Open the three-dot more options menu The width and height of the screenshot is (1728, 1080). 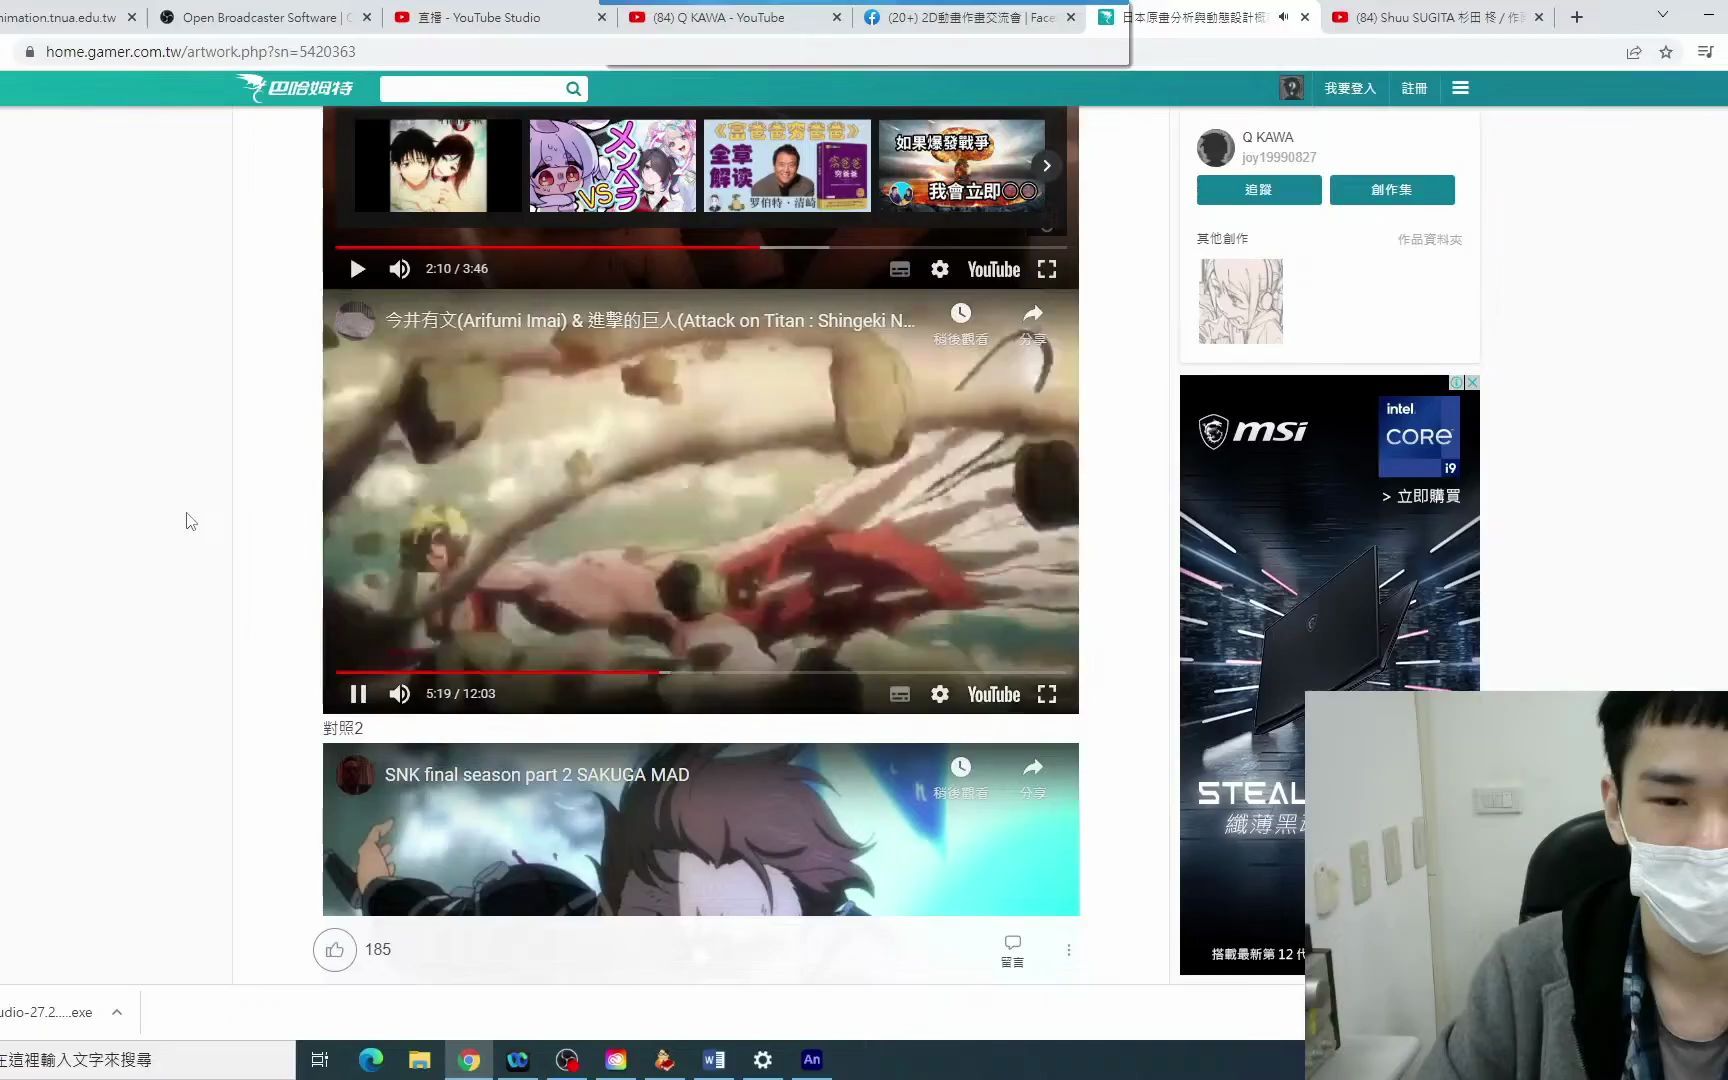pos(1069,950)
